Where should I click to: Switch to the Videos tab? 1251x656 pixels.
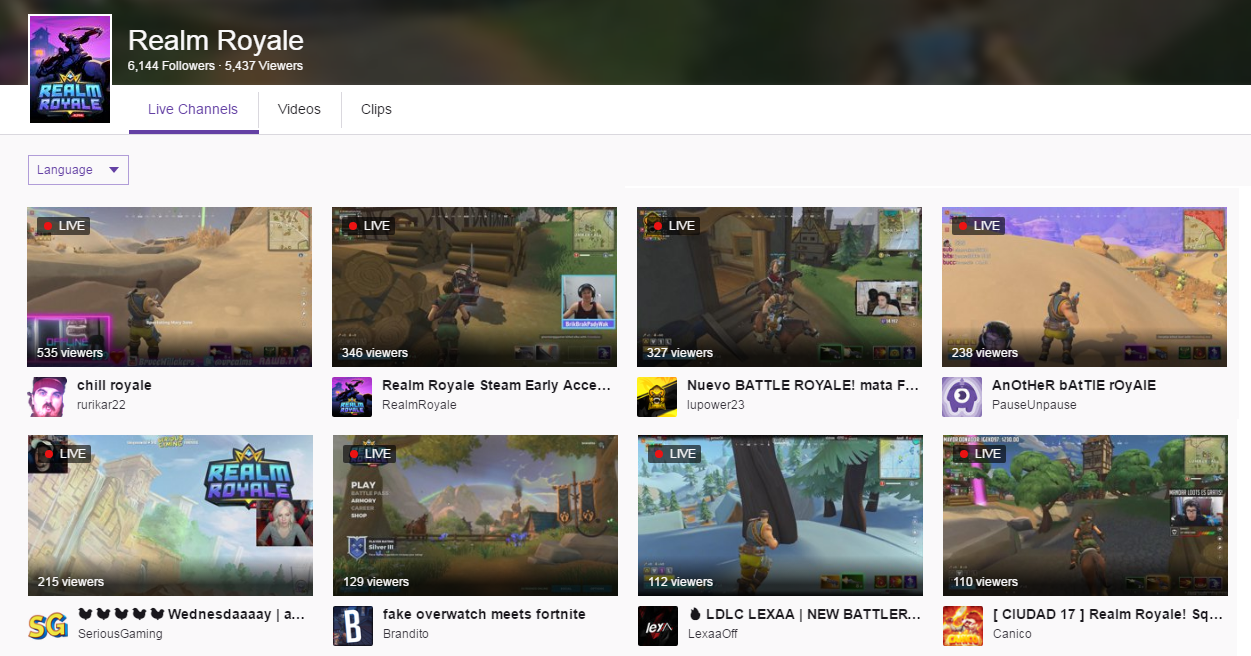click(299, 110)
